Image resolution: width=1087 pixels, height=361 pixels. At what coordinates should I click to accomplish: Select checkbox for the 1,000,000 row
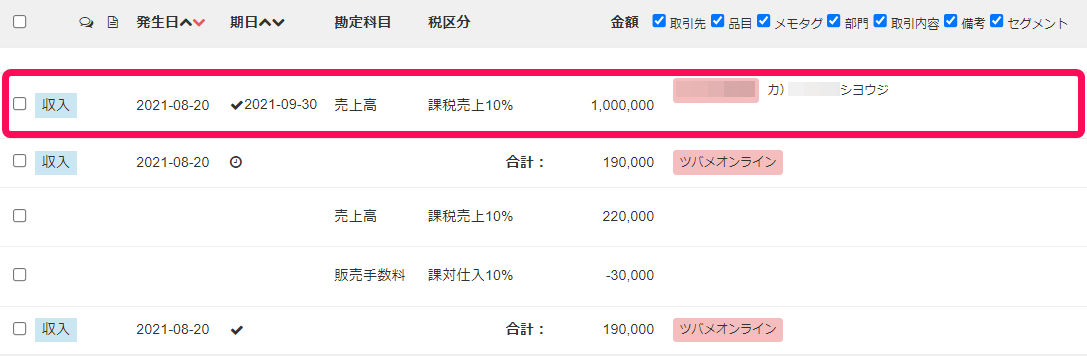[20, 104]
